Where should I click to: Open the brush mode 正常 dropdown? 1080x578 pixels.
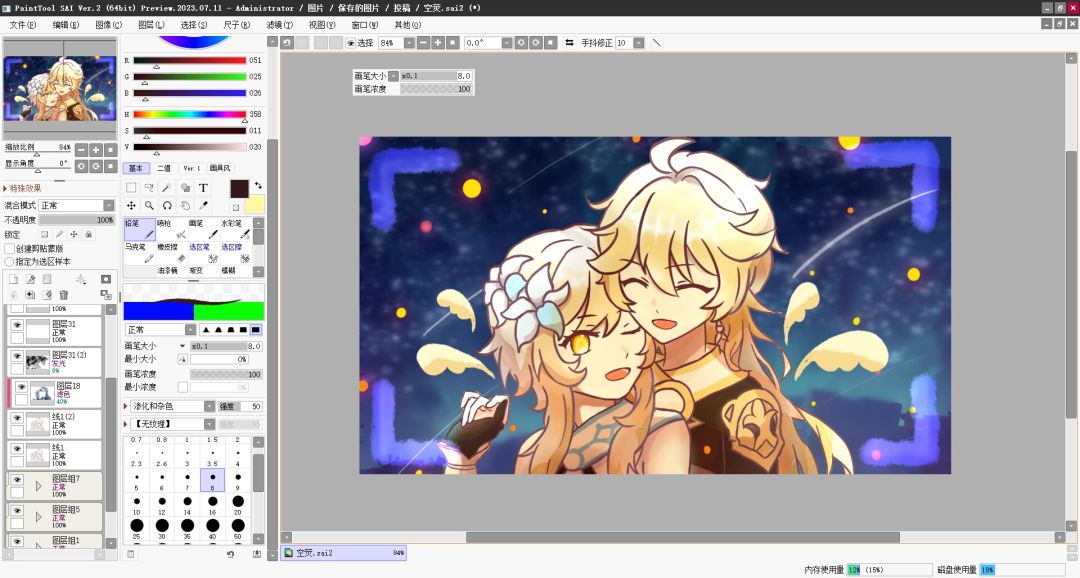(160, 330)
